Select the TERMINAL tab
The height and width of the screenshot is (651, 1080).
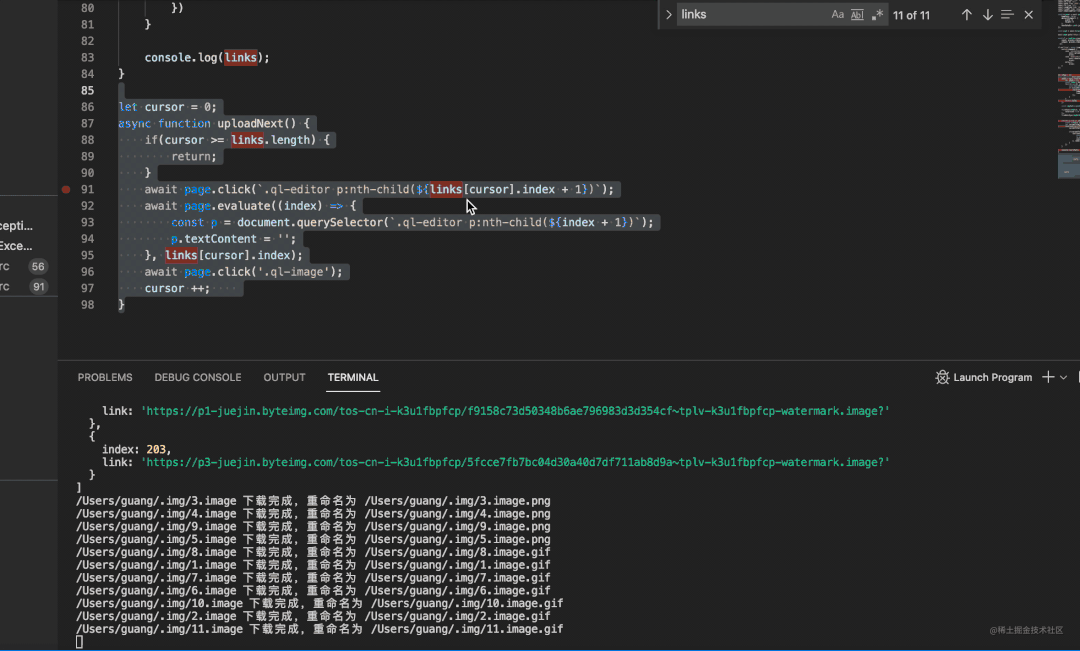pyautogui.click(x=353, y=378)
